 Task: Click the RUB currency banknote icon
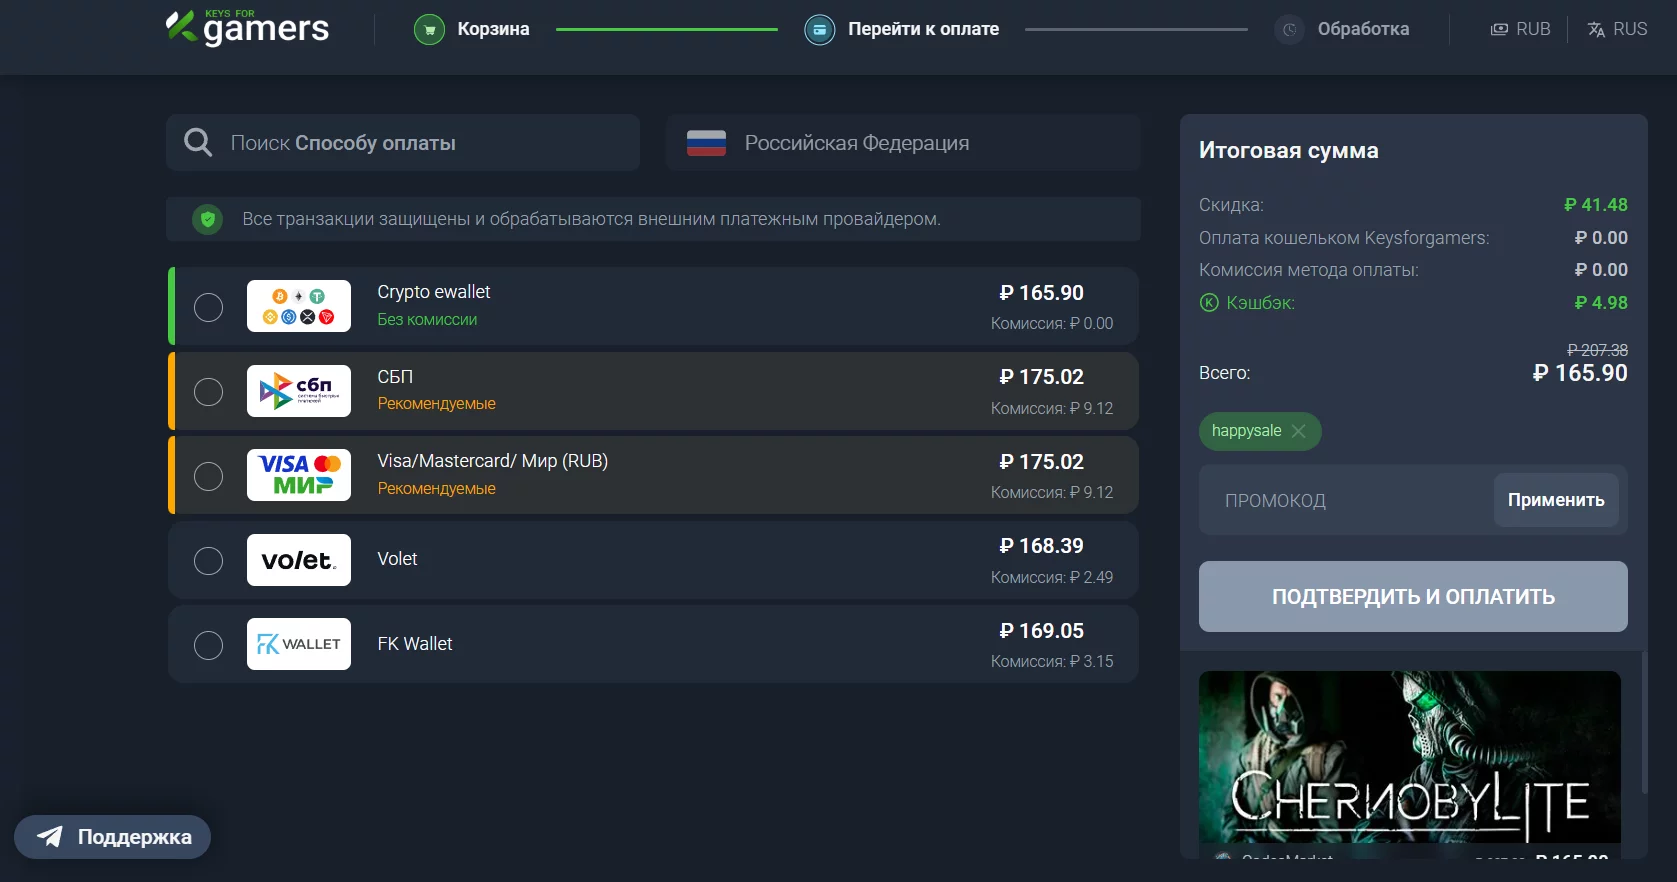1499,29
